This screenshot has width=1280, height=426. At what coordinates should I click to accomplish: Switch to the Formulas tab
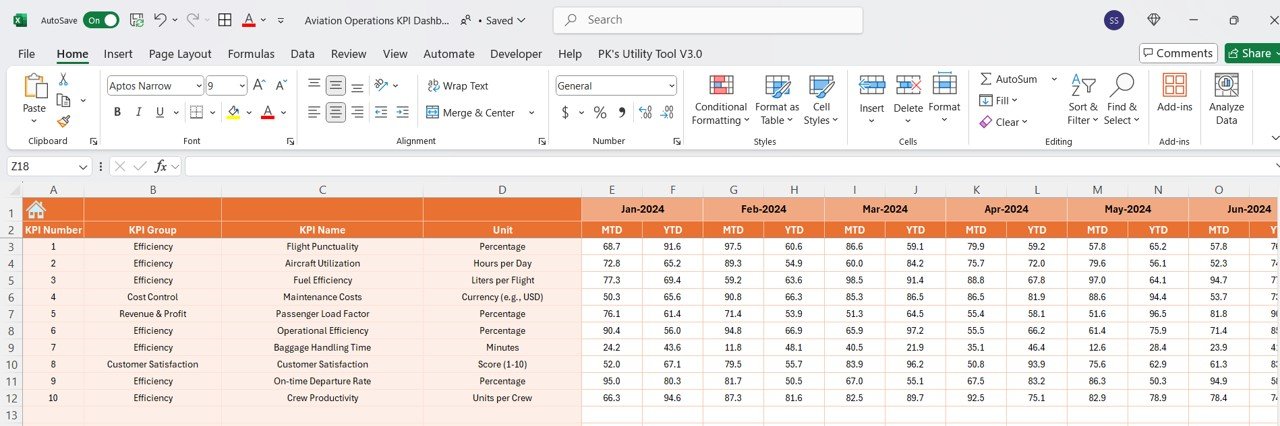tap(251, 54)
